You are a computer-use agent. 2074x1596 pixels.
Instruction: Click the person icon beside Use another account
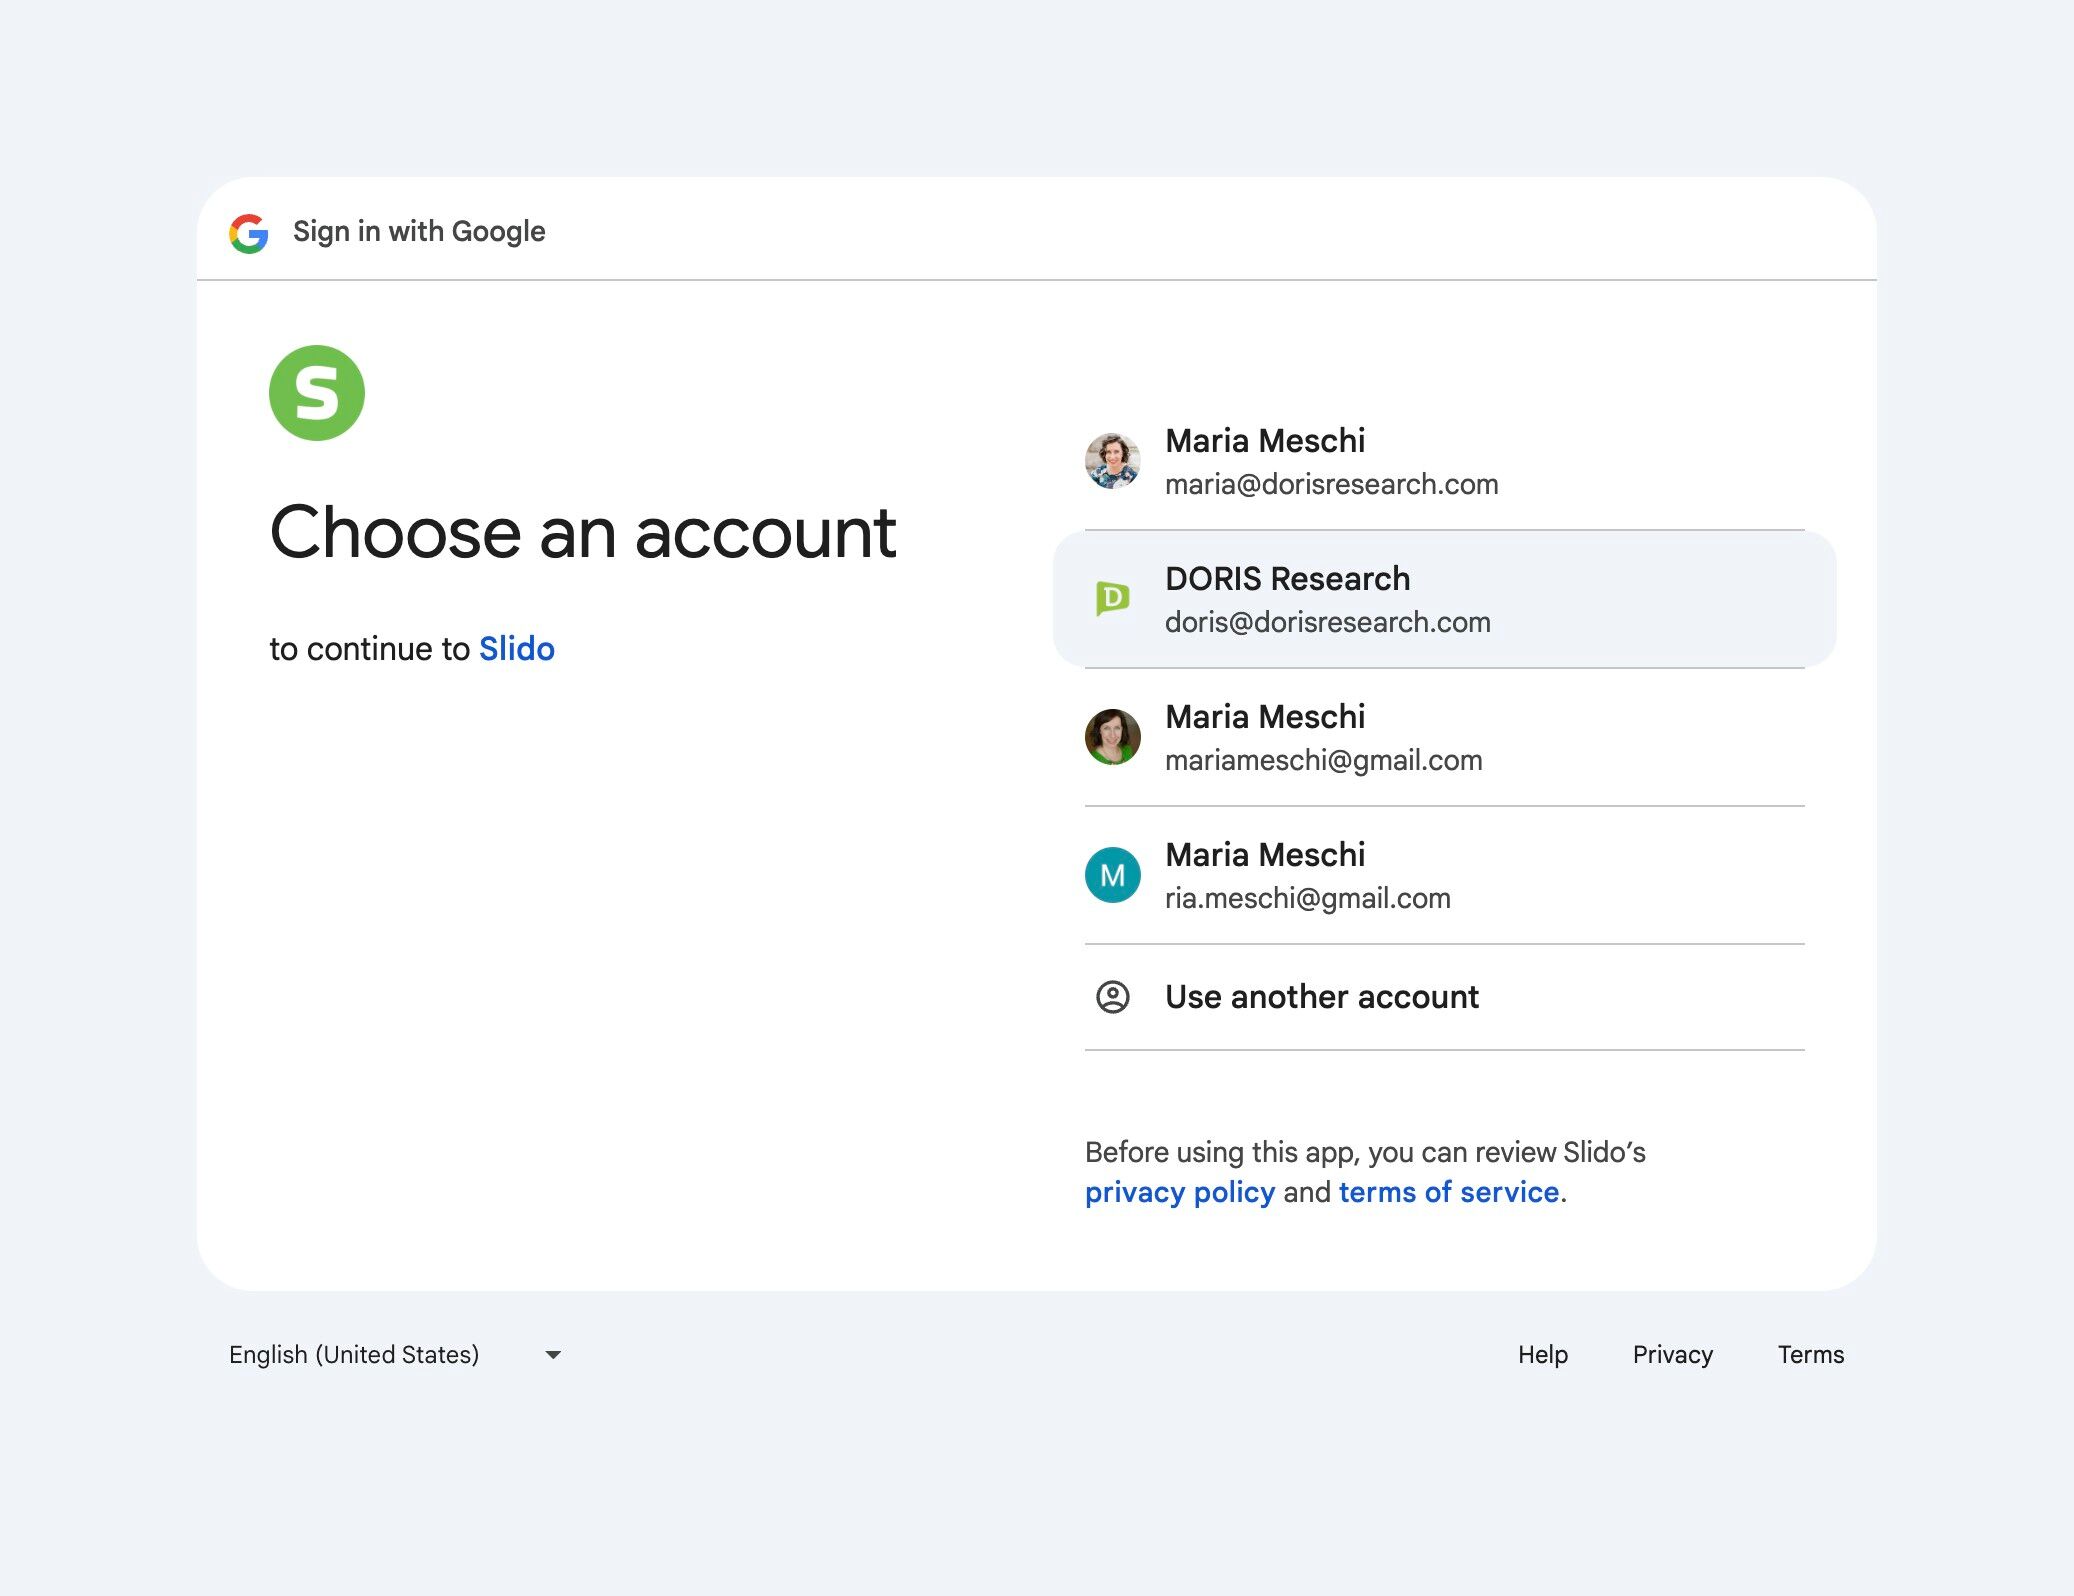[1112, 997]
